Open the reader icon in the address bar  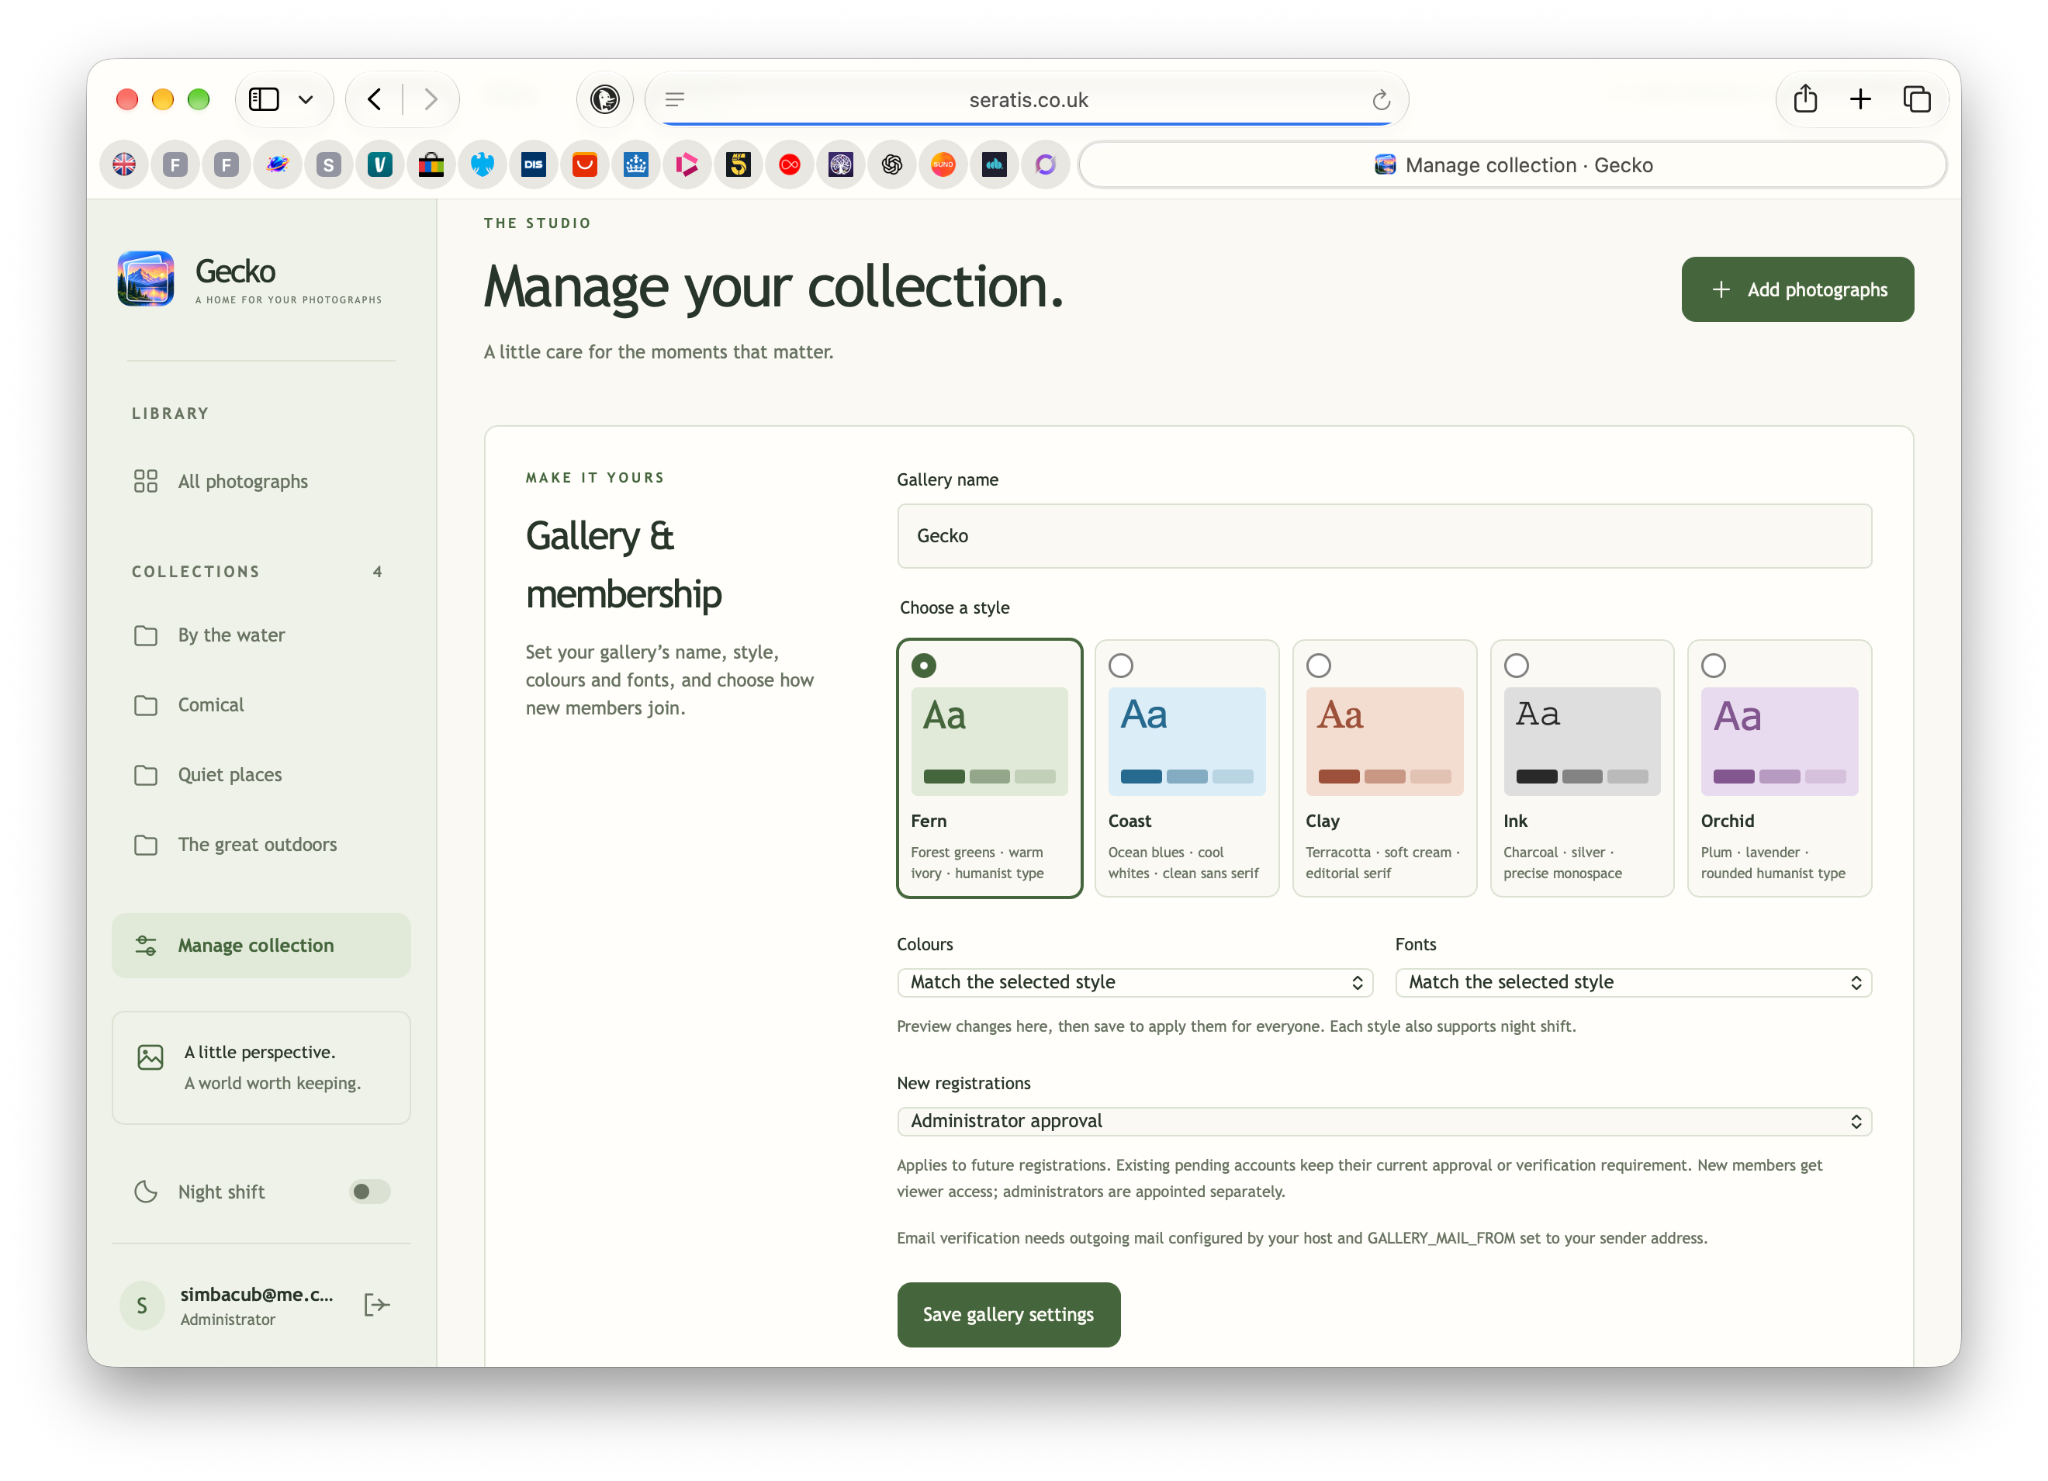[x=675, y=100]
